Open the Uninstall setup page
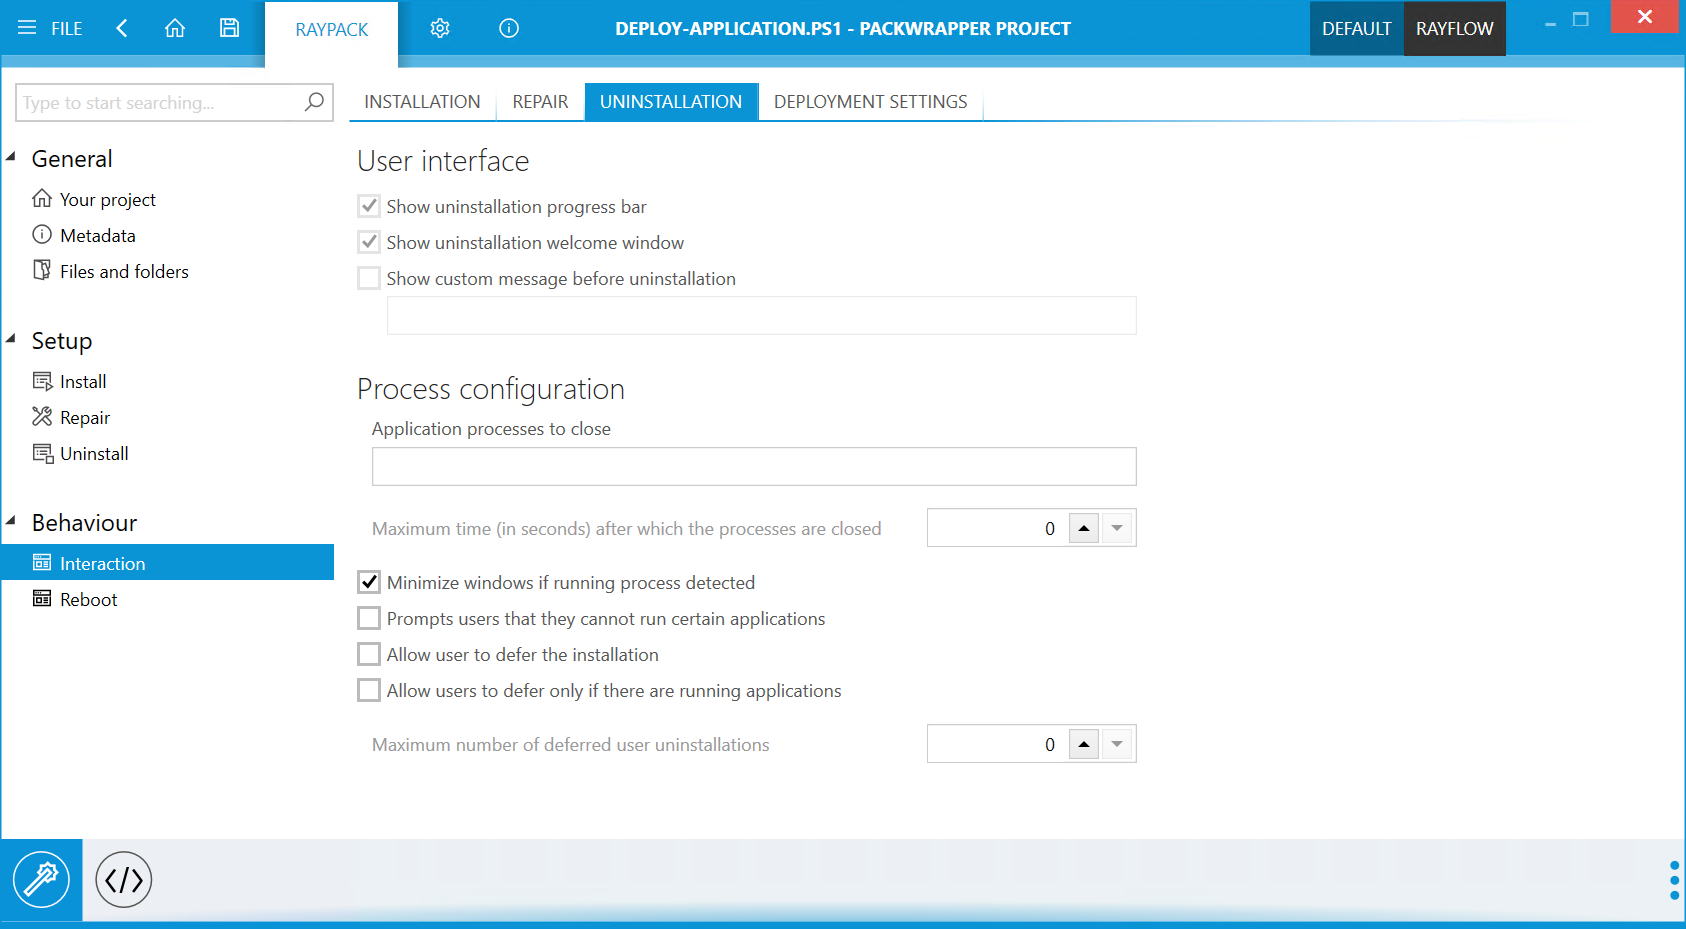 [x=93, y=453]
